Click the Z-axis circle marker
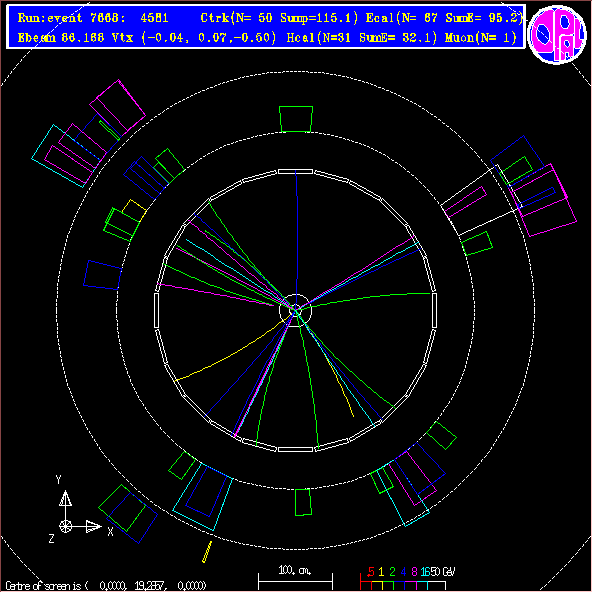This screenshot has height=592, width=592. click(66, 526)
